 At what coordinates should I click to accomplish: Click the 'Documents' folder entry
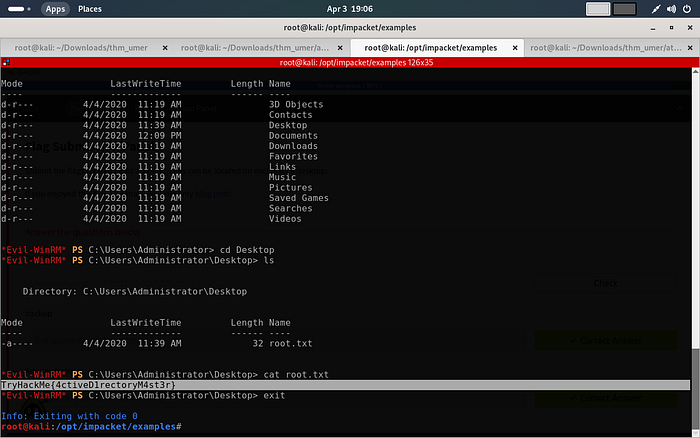point(293,135)
